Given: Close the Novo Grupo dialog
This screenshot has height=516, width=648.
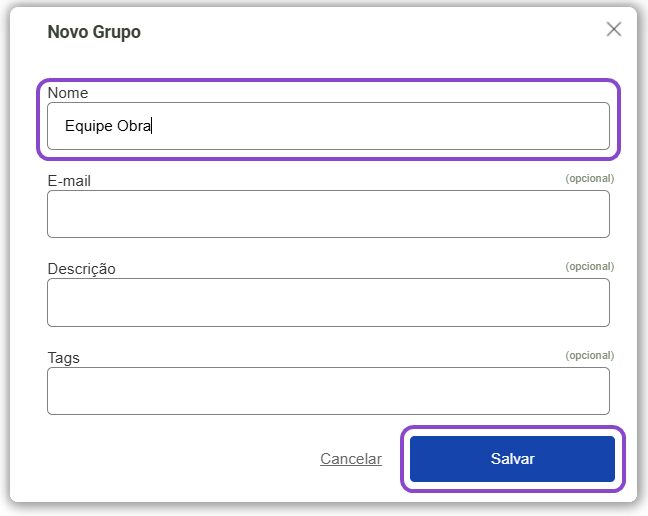Looking at the screenshot, I should pyautogui.click(x=614, y=29).
